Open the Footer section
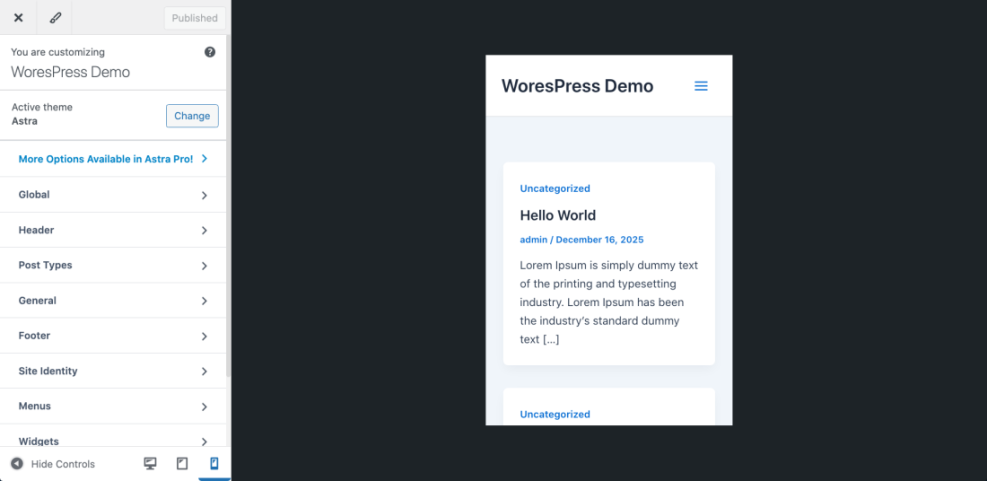The width and height of the screenshot is (987, 481). click(x=113, y=336)
